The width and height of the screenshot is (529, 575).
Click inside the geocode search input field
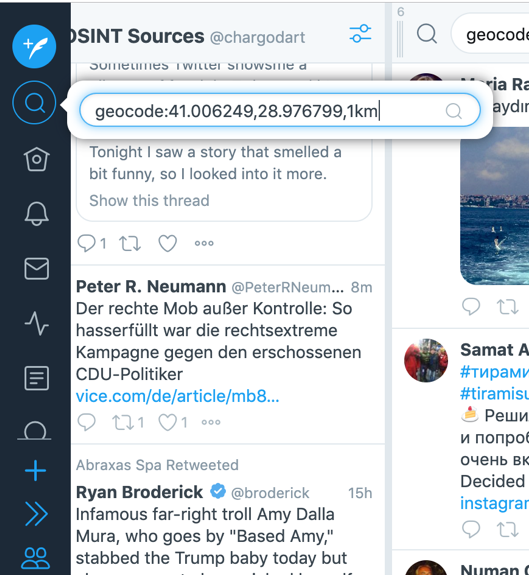click(280, 110)
